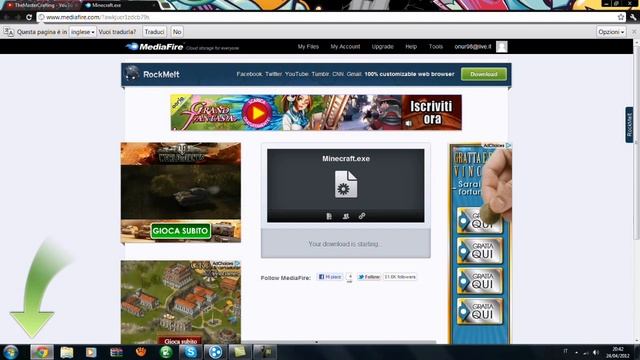
Task: Click the Minecraft.exe file name text
Action: click(346, 159)
